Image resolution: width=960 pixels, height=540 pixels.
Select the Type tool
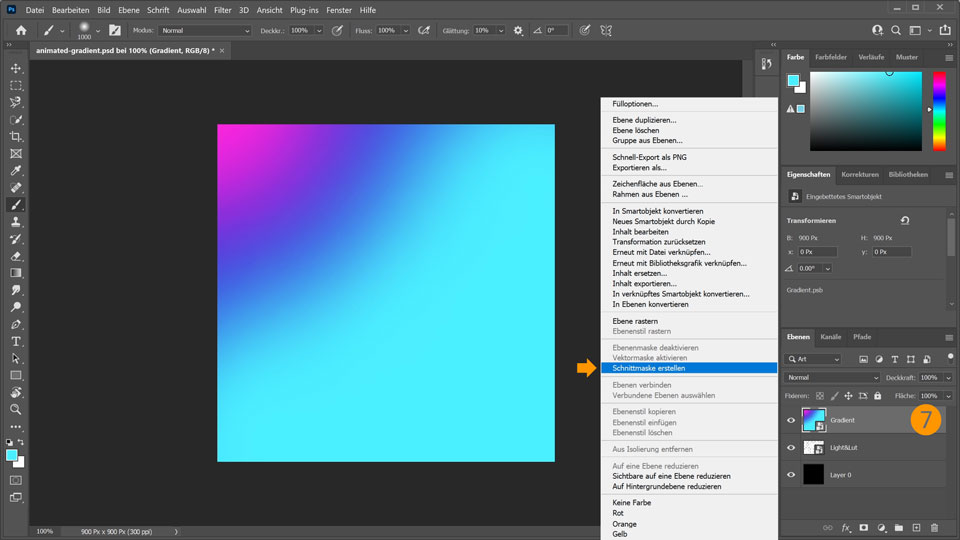point(16,341)
